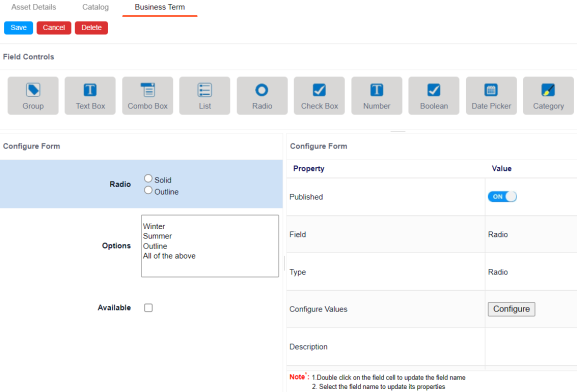Delete the current form
The height and width of the screenshot is (392, 577).
(x=91, y=28)
